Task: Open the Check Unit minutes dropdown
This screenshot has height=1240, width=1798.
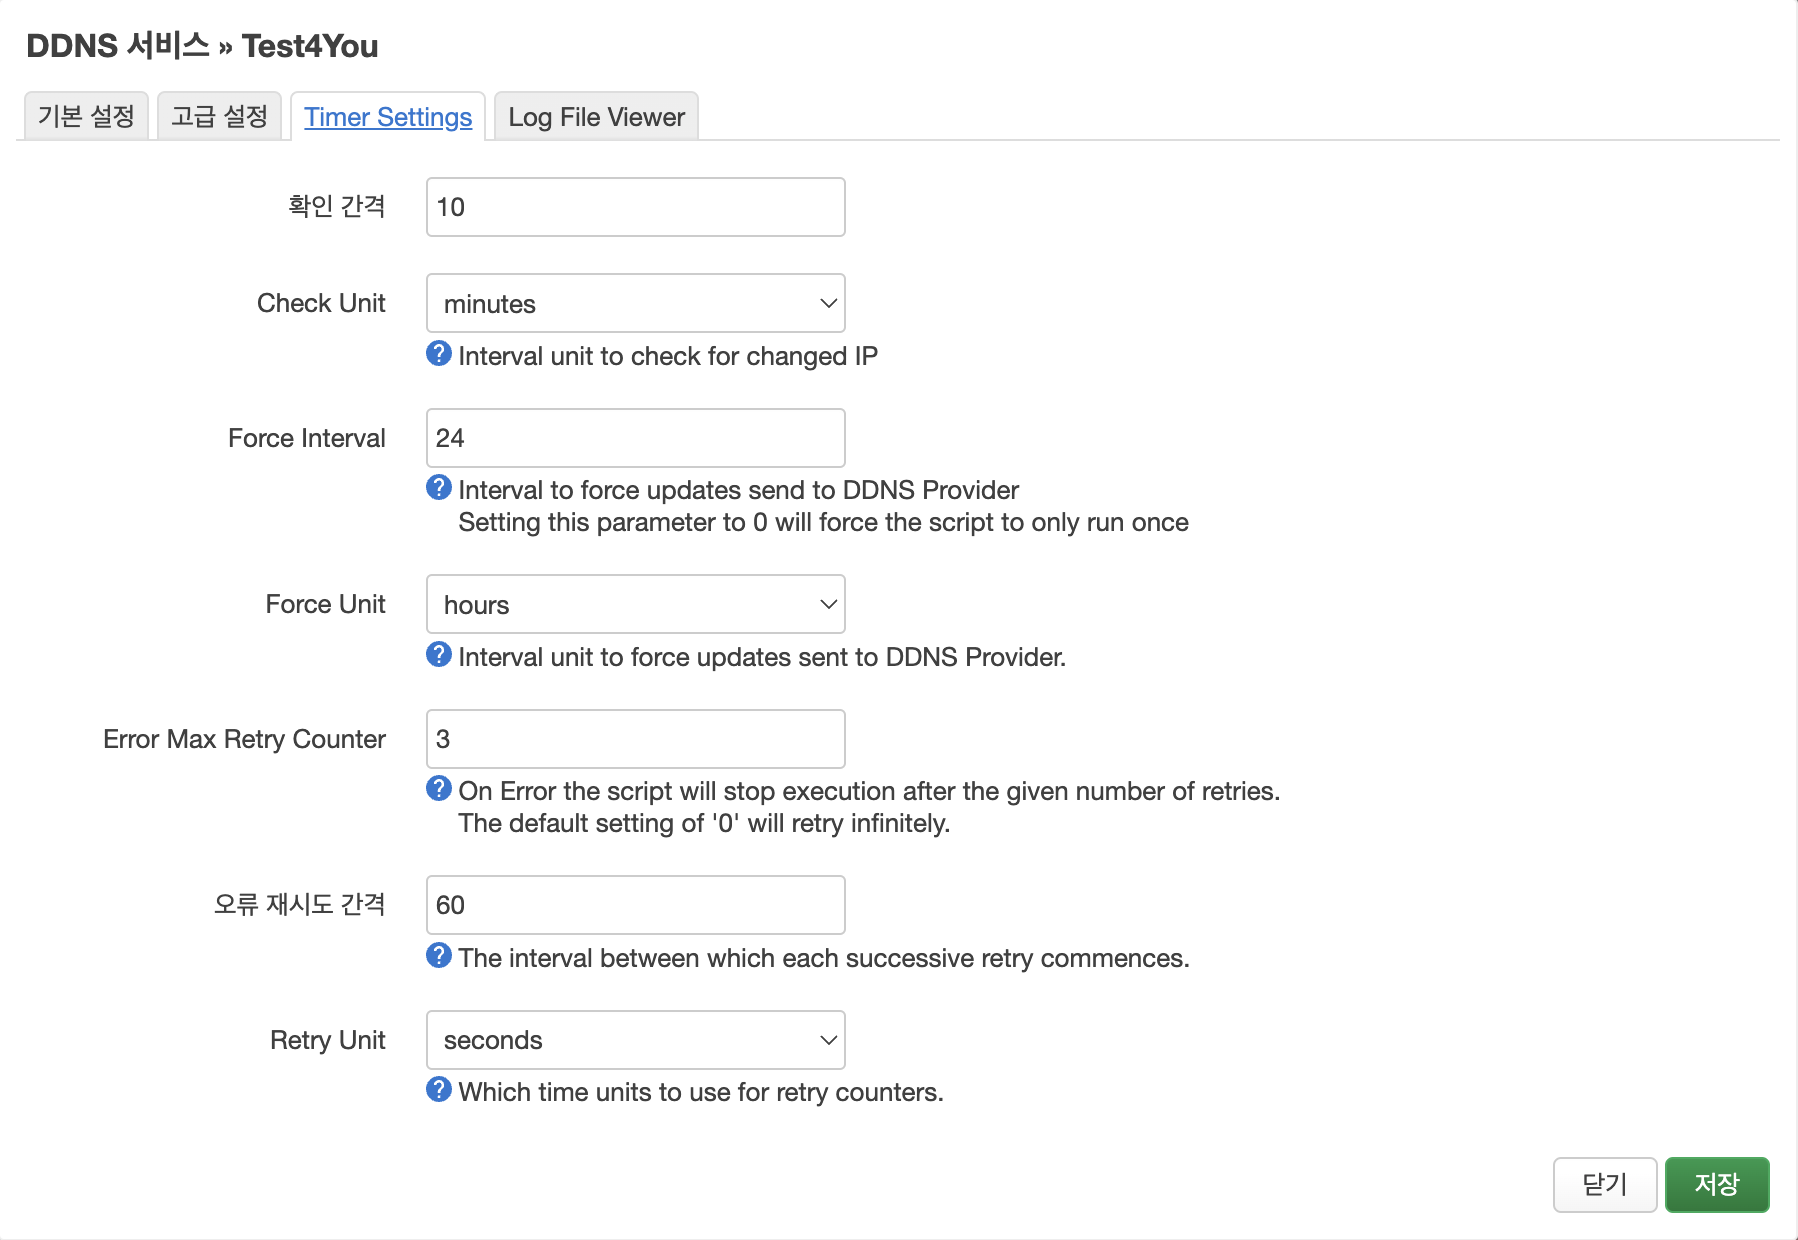Action: (636, 303)
